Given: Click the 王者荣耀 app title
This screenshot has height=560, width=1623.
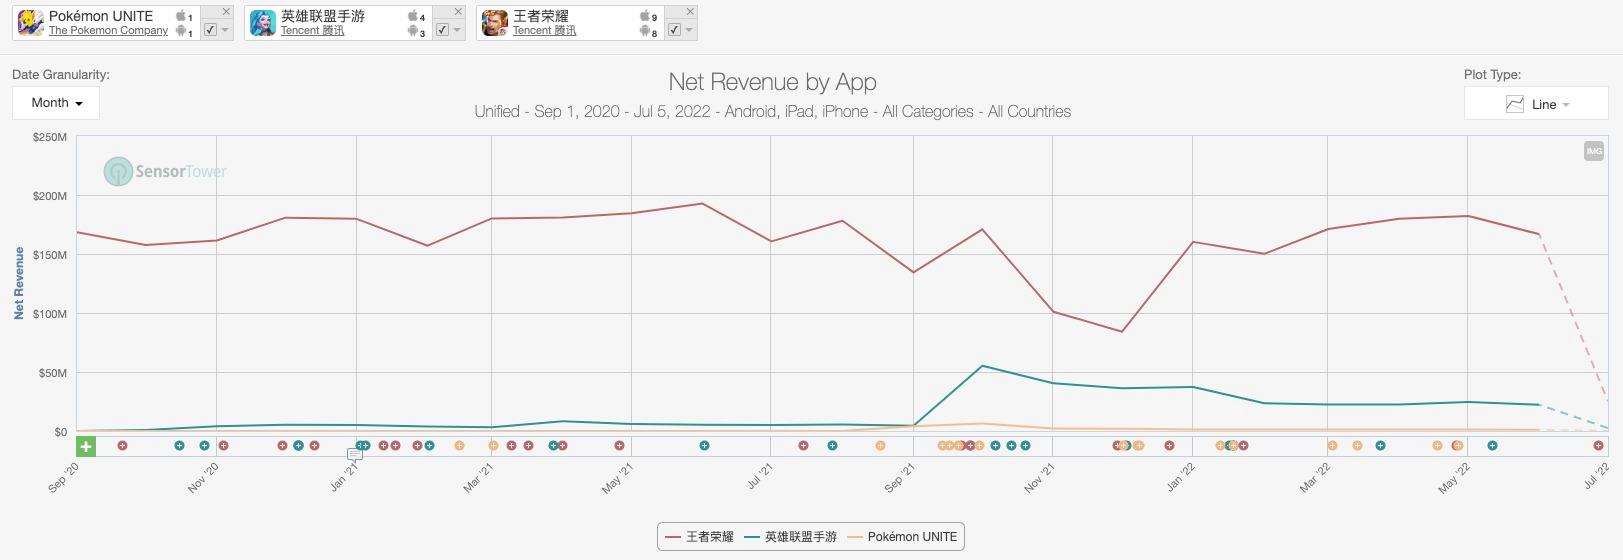Looking at the screenshot, I should click(x=541, y=16).
